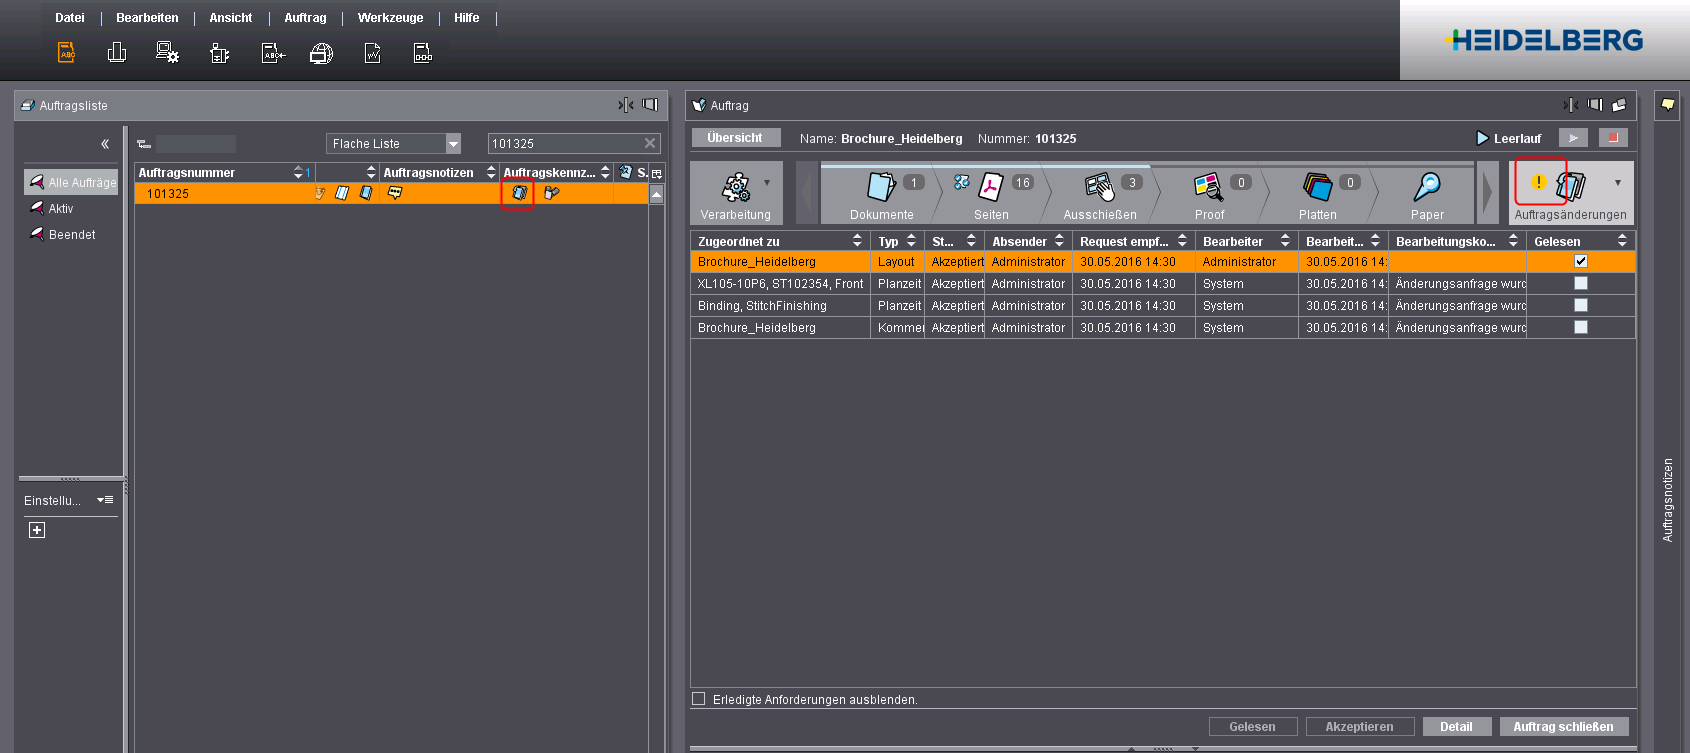The height and width of the screenshot is (753, 1690).
Task: Click the Paper magnifier step icon
Action: 1426,187
